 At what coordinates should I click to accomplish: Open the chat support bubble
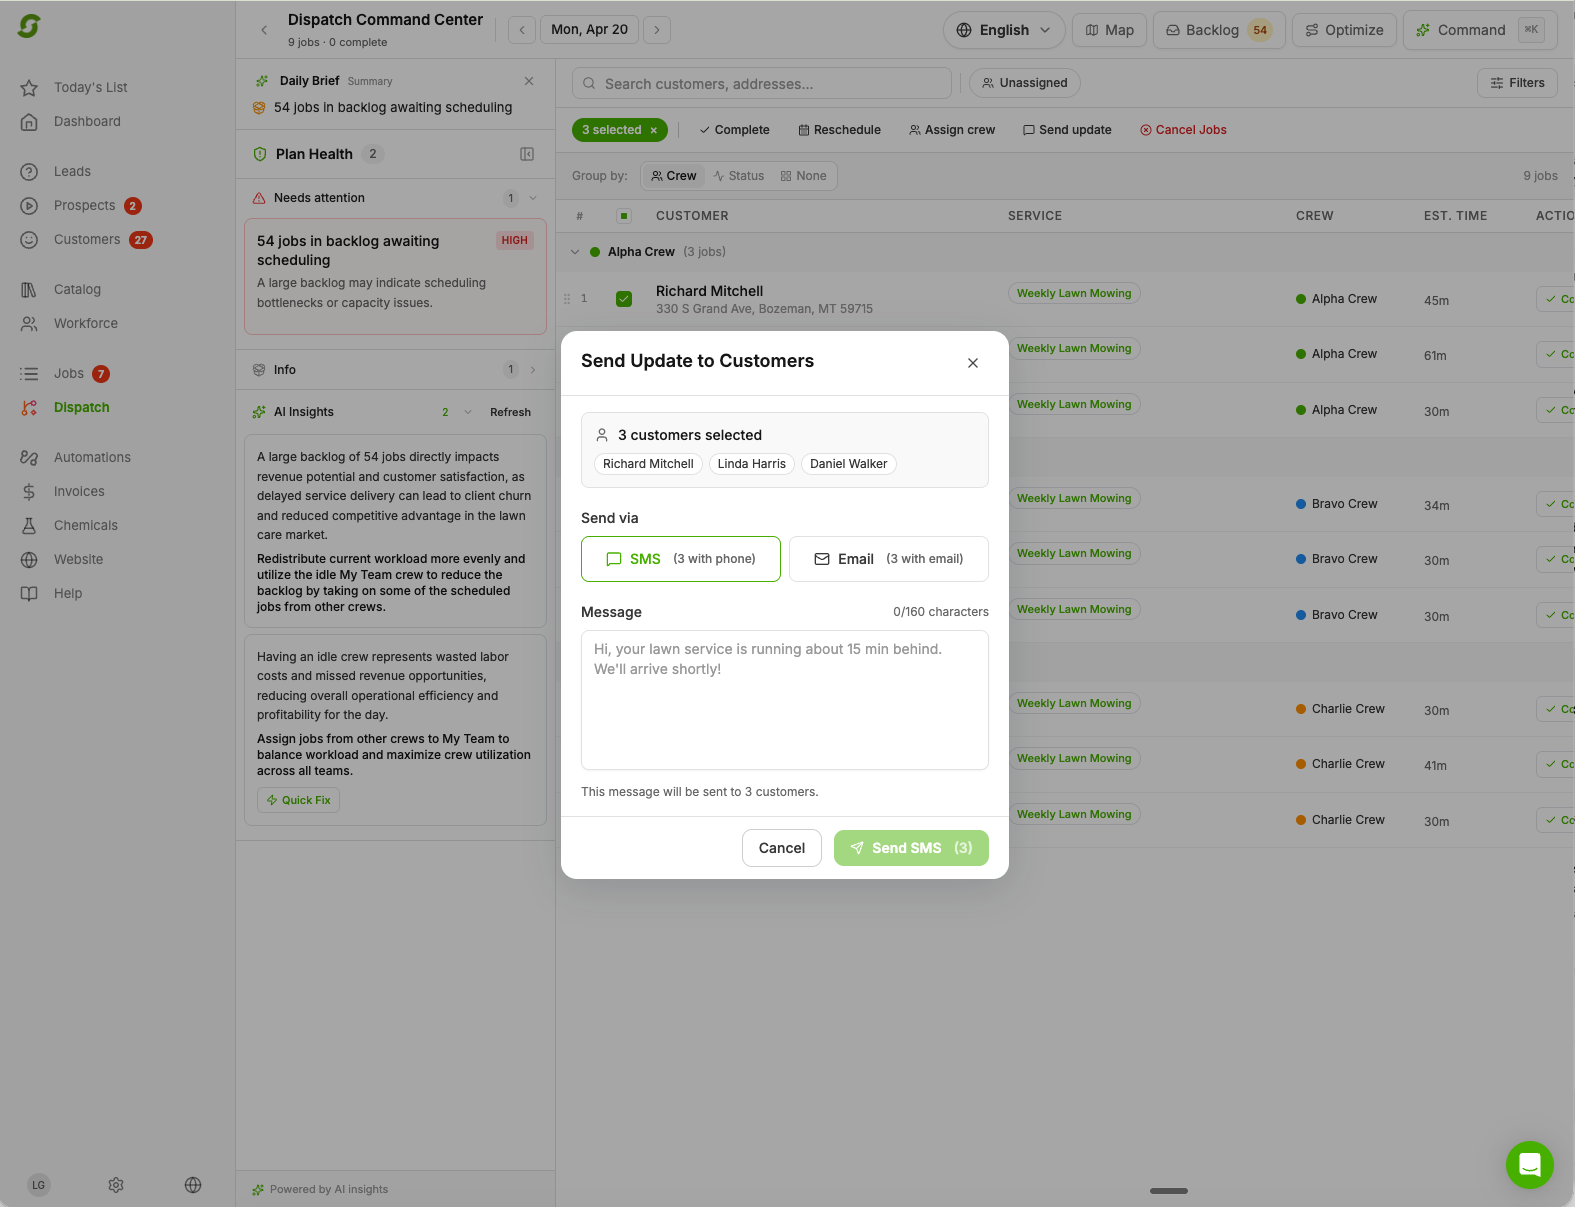tap(1529, 1165)
